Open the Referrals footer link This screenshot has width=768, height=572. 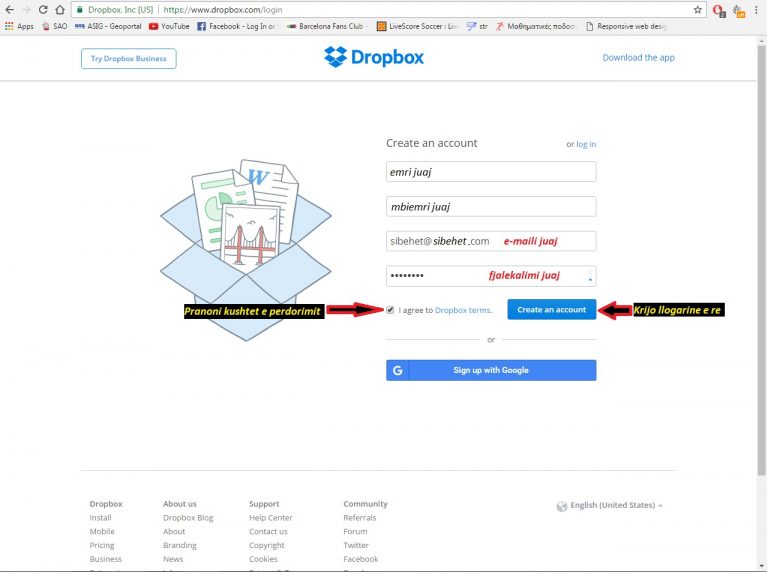click(360, 518)
